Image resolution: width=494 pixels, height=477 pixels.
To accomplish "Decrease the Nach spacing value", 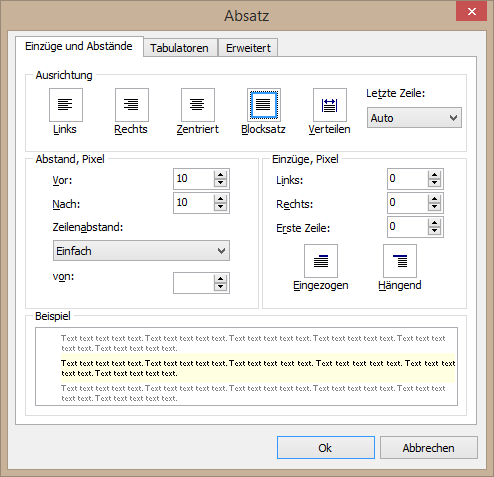I will click(220, 207).
